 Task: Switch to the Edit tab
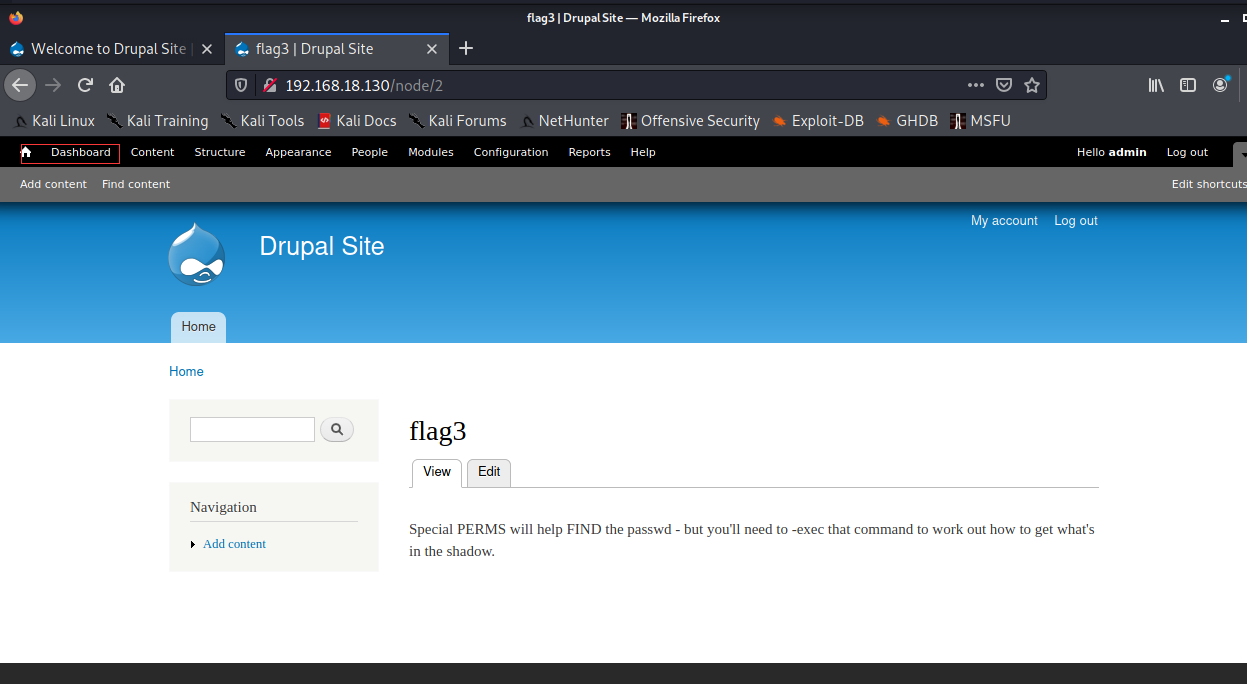(x=489, y=472)
